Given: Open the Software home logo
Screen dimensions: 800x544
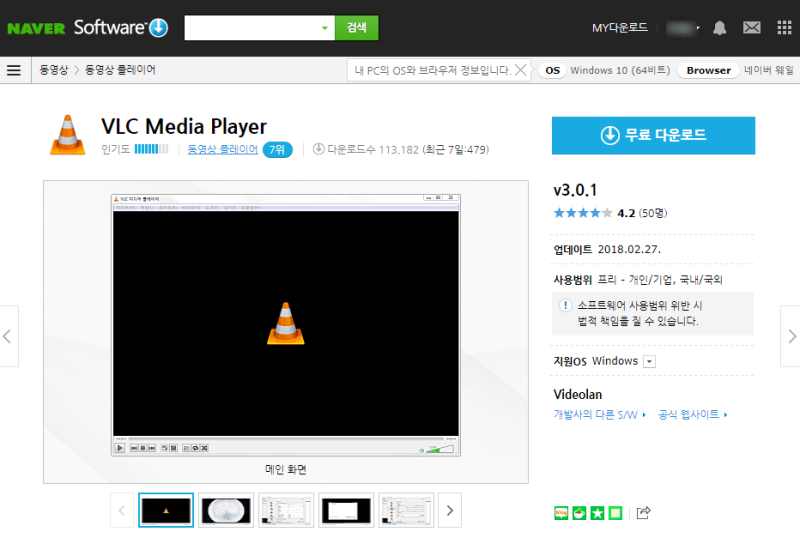Looking at the screenshot, I should tap(121, 28).
